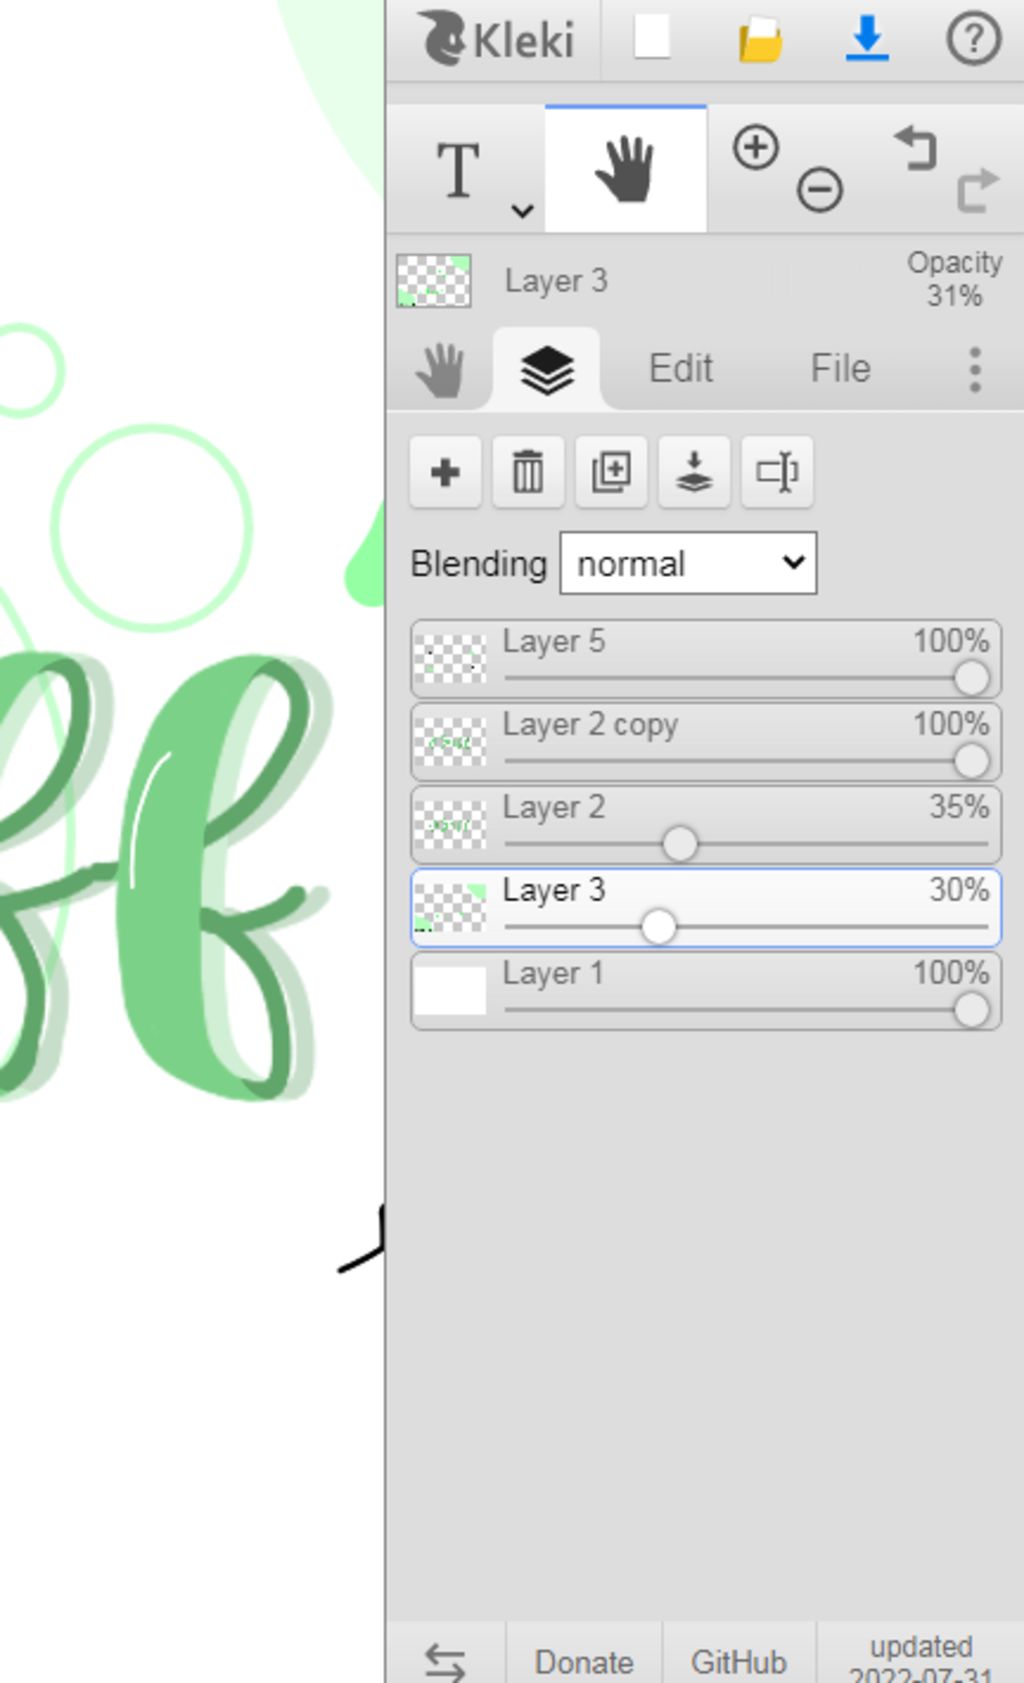Switch to the Edit tab

681,369
